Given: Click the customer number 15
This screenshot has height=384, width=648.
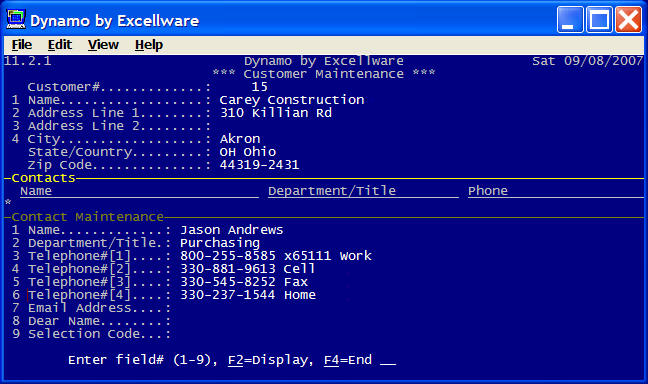Looking at the screenshot, I should 260,87.
